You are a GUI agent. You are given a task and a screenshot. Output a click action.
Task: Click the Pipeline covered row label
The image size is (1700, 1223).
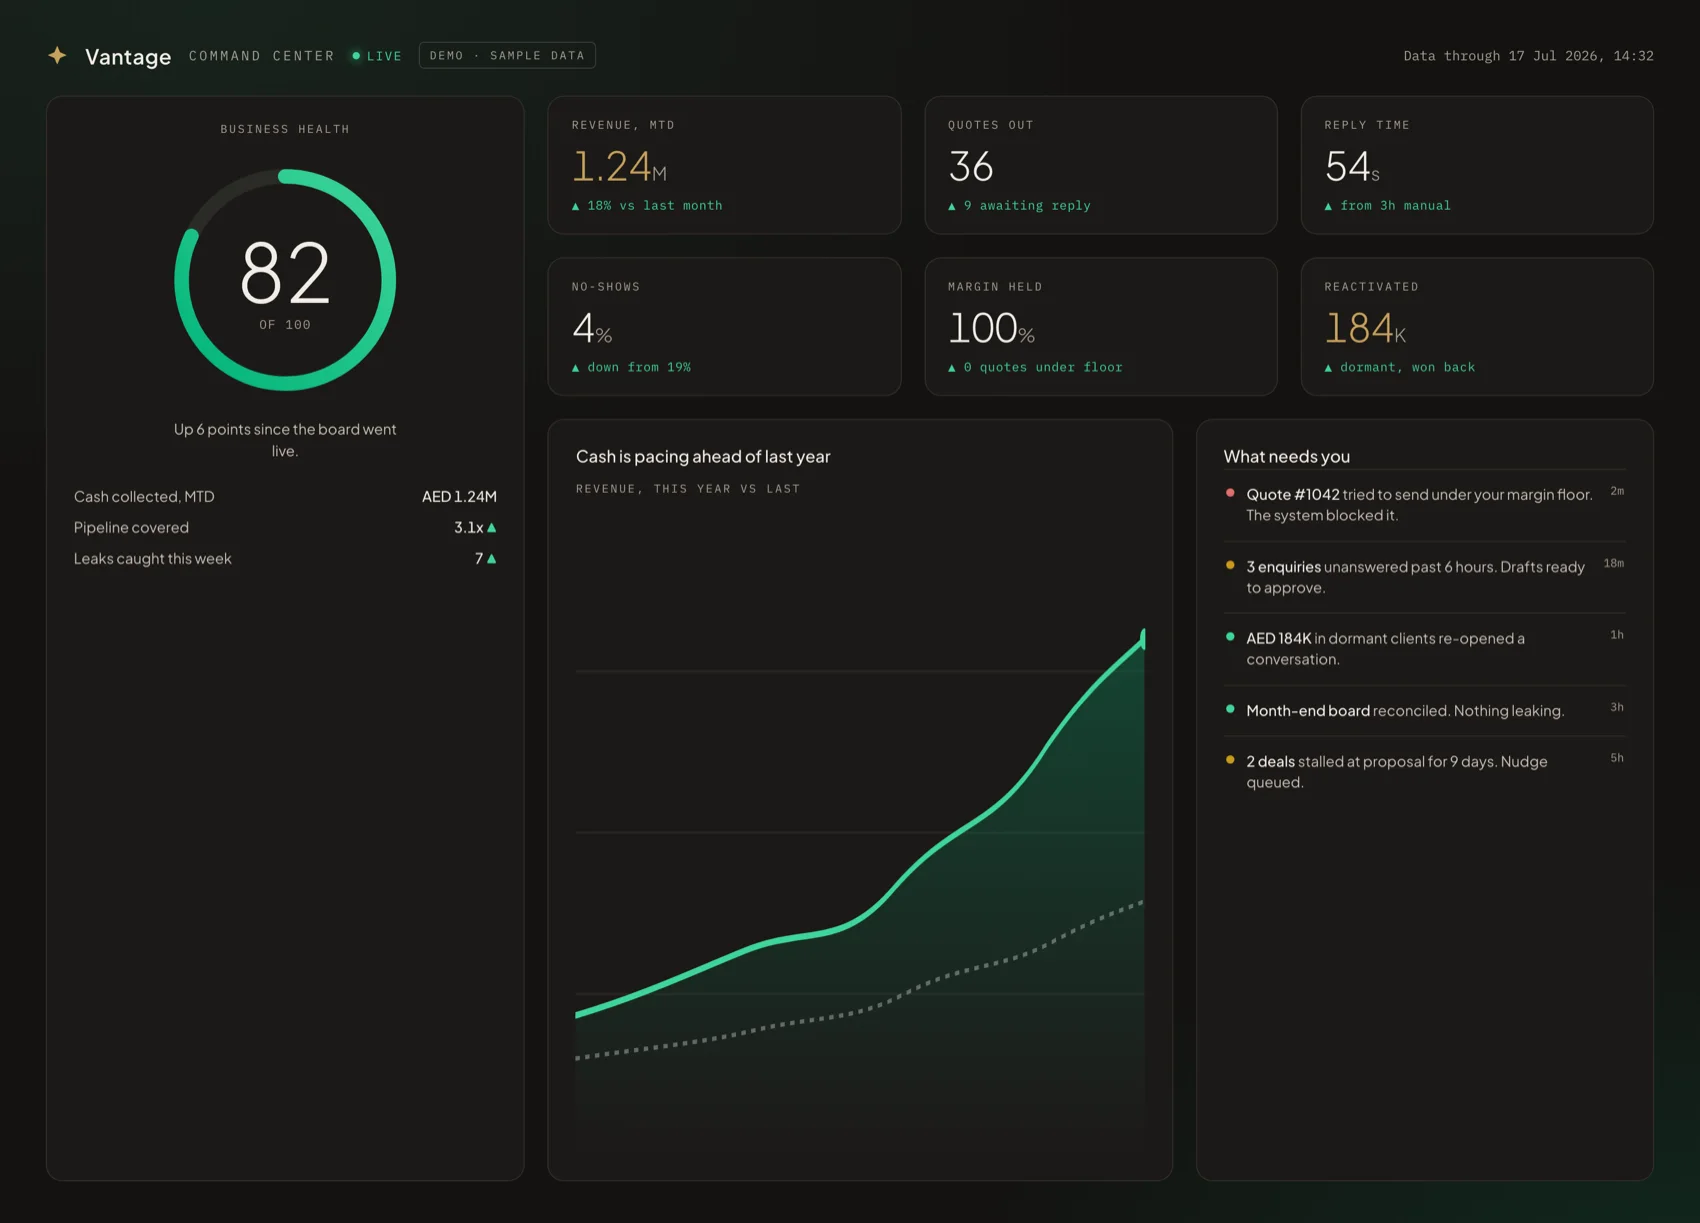click(x=131, y=528)
